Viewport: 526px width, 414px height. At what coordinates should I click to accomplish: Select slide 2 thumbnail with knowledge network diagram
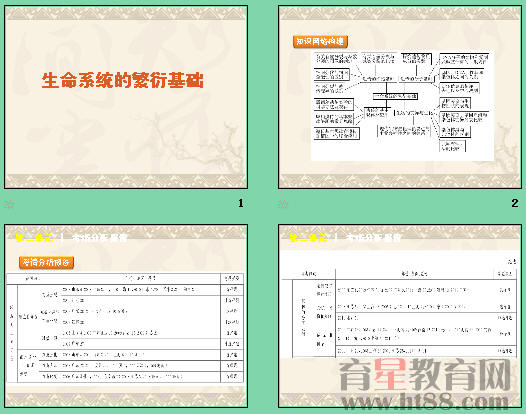[x=400, y=97]
